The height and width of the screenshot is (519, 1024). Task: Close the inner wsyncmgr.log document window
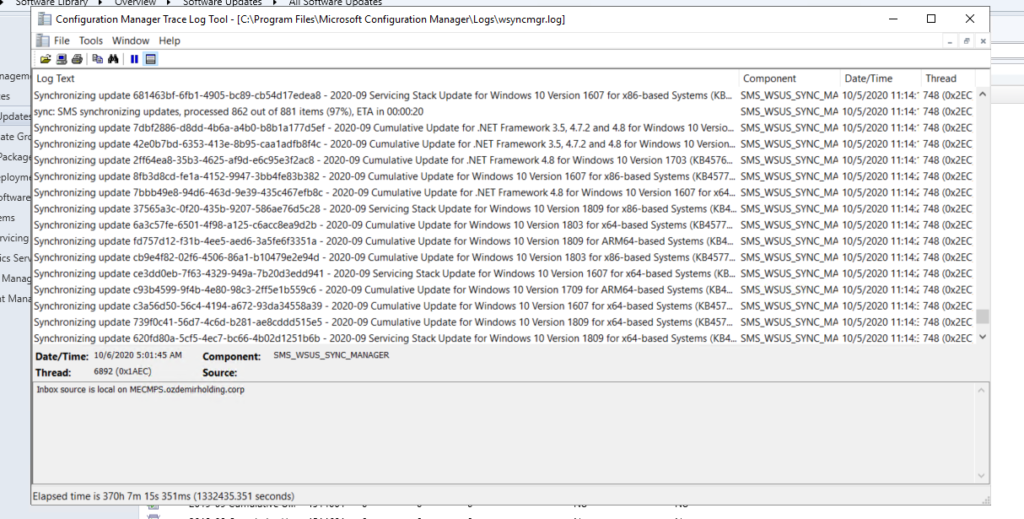[x=983, y=41]
